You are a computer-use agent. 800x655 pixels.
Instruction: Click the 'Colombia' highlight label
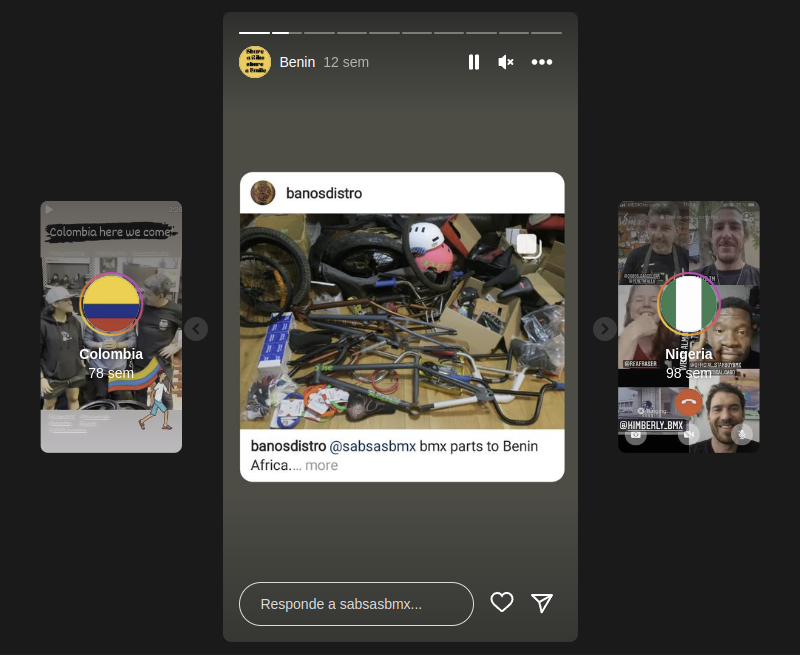[x=111, y=354]
